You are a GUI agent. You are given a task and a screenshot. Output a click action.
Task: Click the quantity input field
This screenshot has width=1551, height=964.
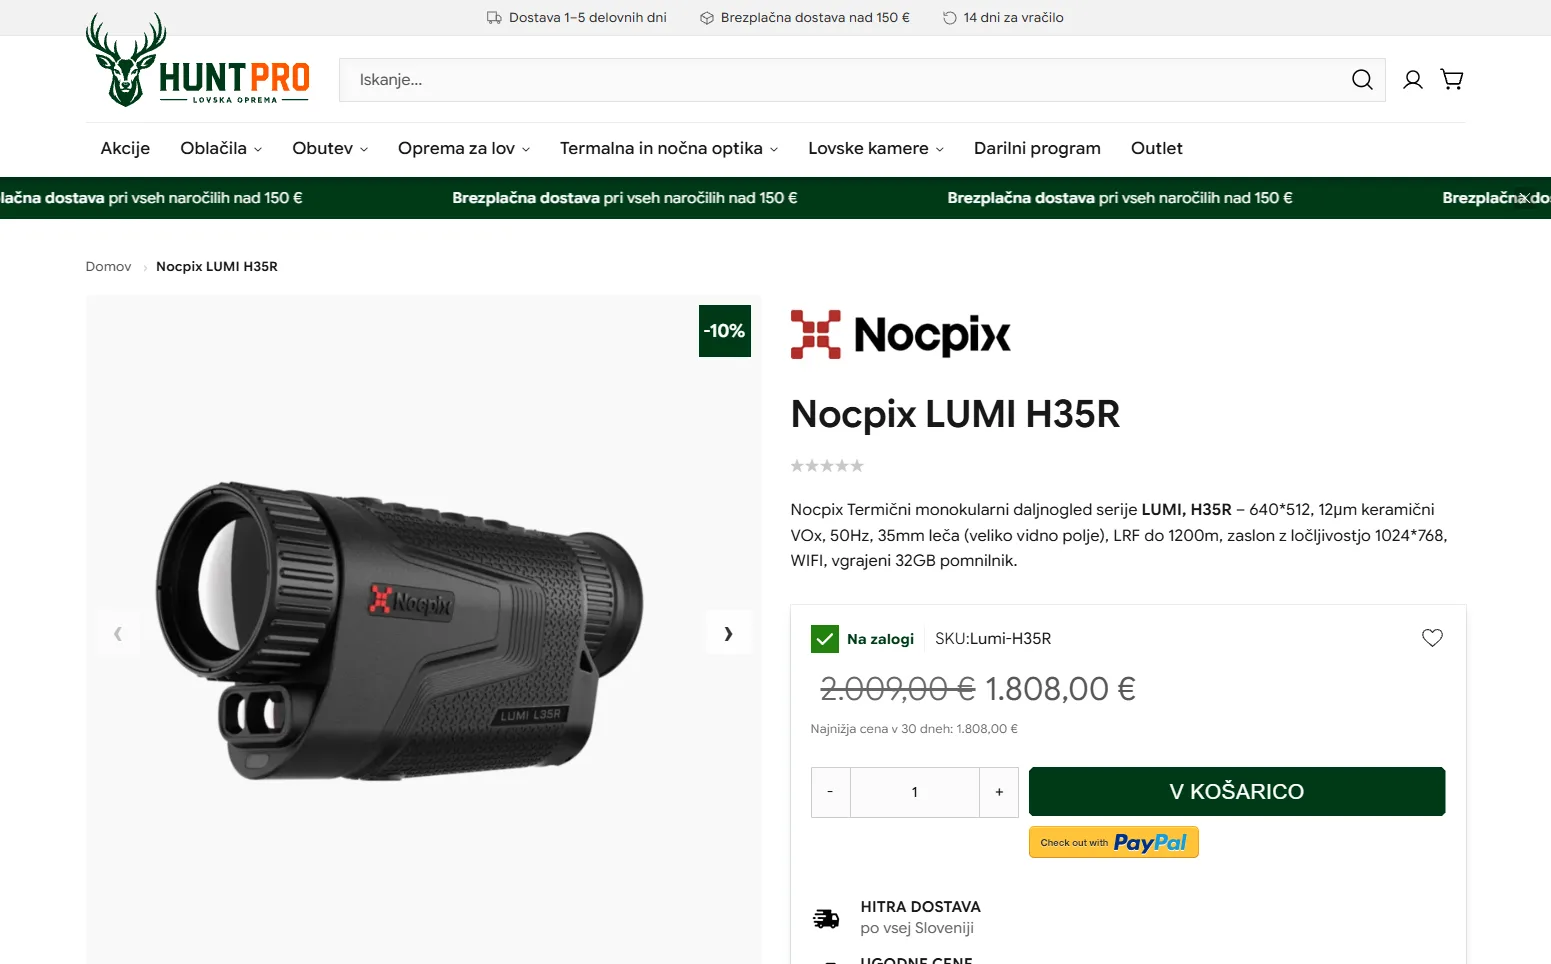[915, 792]
